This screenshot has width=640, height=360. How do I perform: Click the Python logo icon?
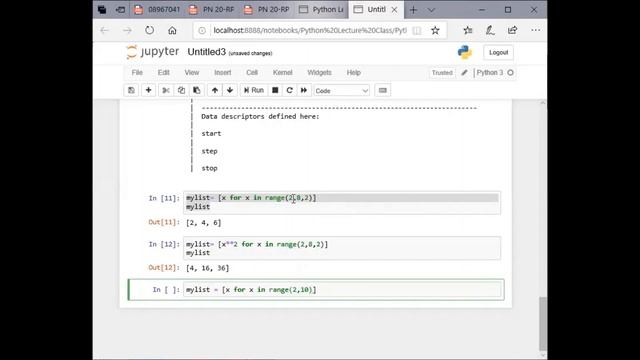tap(464, 52)
